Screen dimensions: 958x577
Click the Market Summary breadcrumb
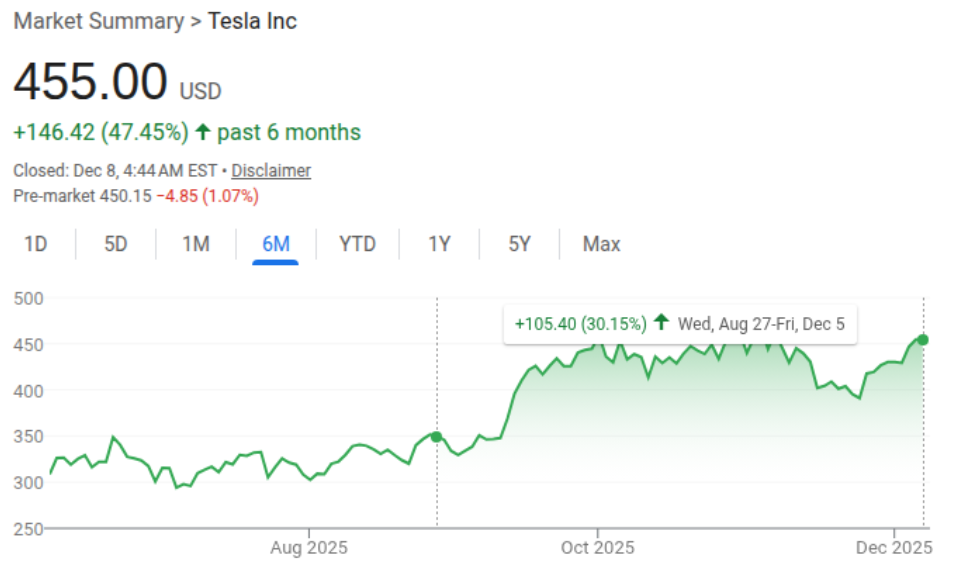[x=98, y=21]
